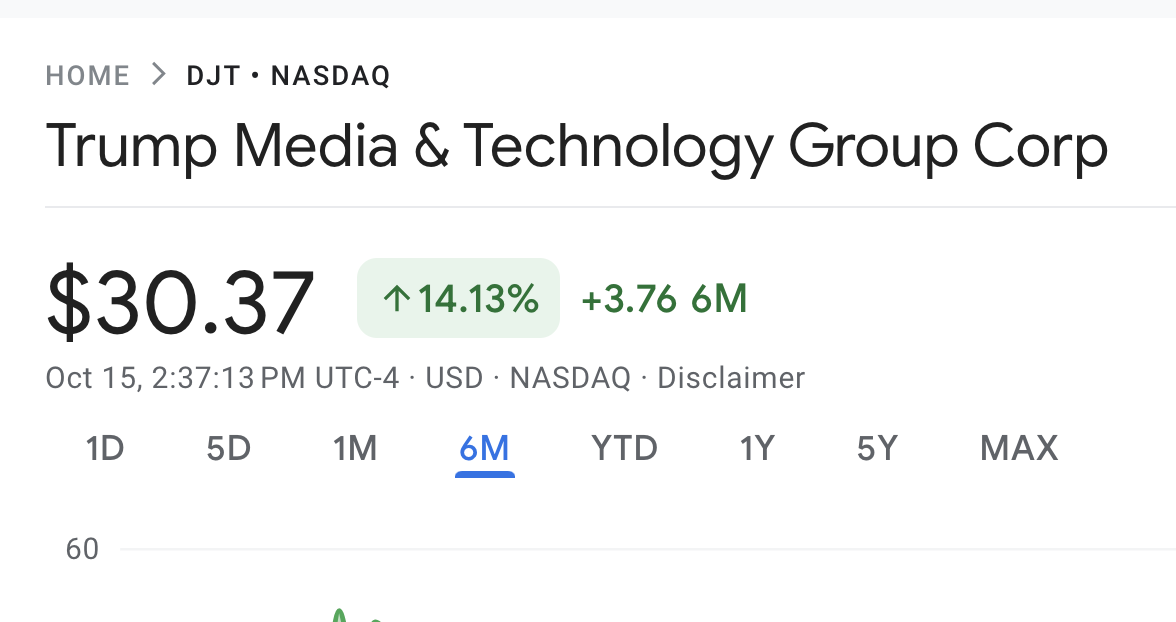Image resolution: width=1176 pixels, height=622 pixels.
Task: Show the 1M chart range
Action: pos(355,449)
